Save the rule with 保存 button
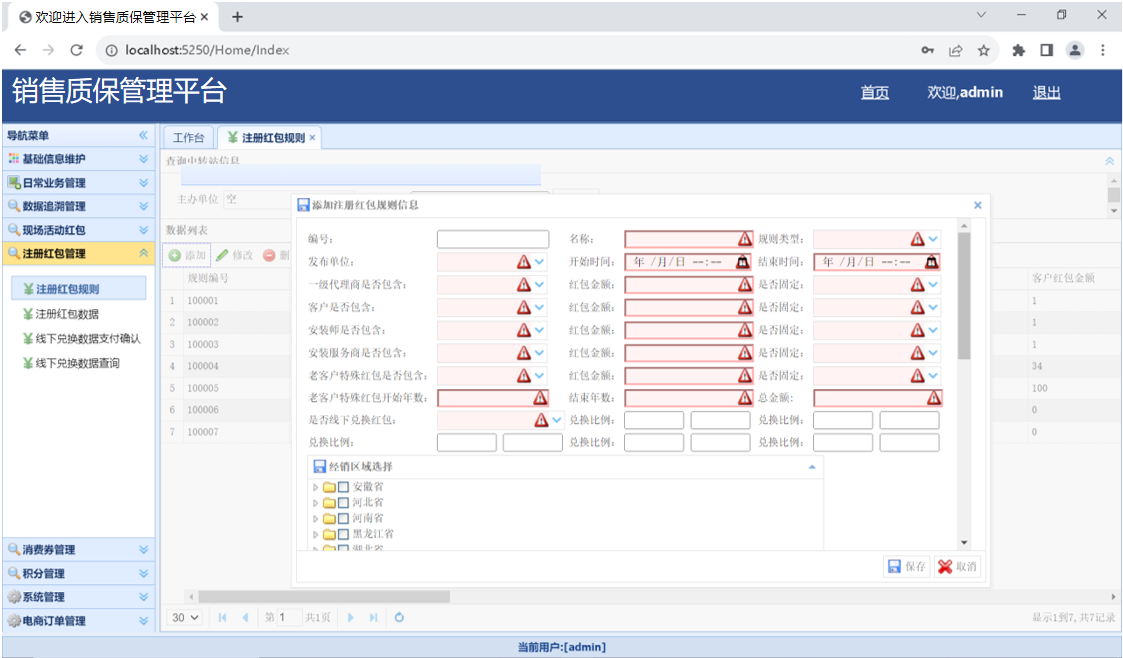 click(x=907, y=566)
